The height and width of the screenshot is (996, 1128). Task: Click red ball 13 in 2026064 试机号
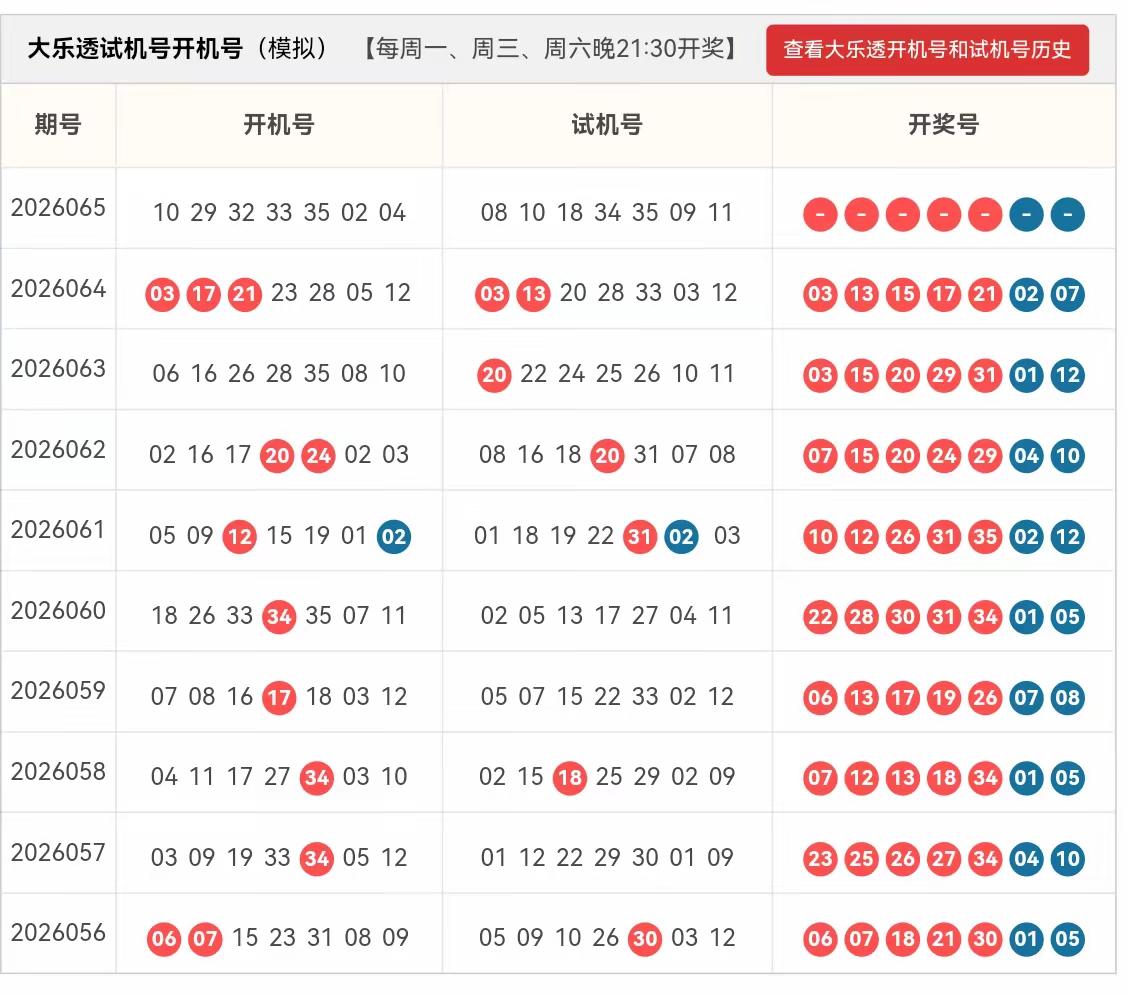pos(534,294)
